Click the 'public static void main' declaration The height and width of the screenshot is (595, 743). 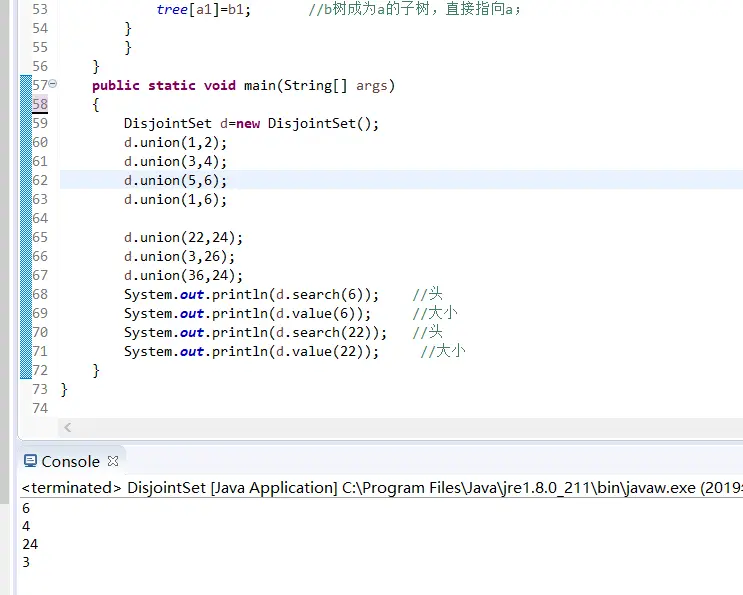click(244, 86)
